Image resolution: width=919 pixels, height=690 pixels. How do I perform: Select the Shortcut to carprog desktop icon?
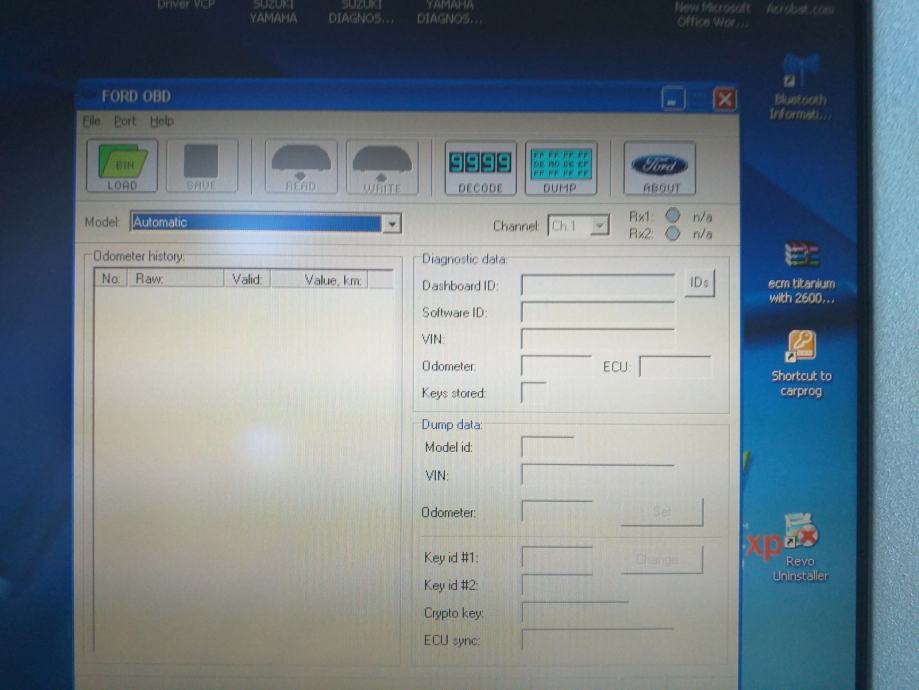[x=801, y=363]
